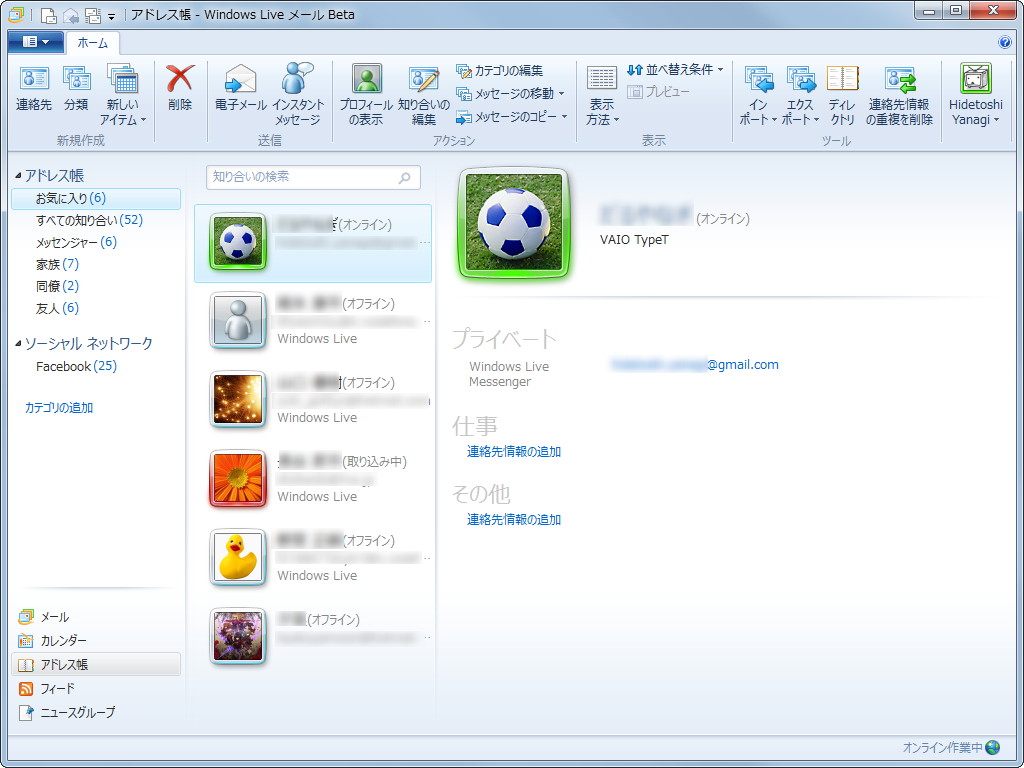Viewport: 1024px width, 768px height.
Task: Click the 知り合いの検索 search field
Action: (x=313, y=177)
